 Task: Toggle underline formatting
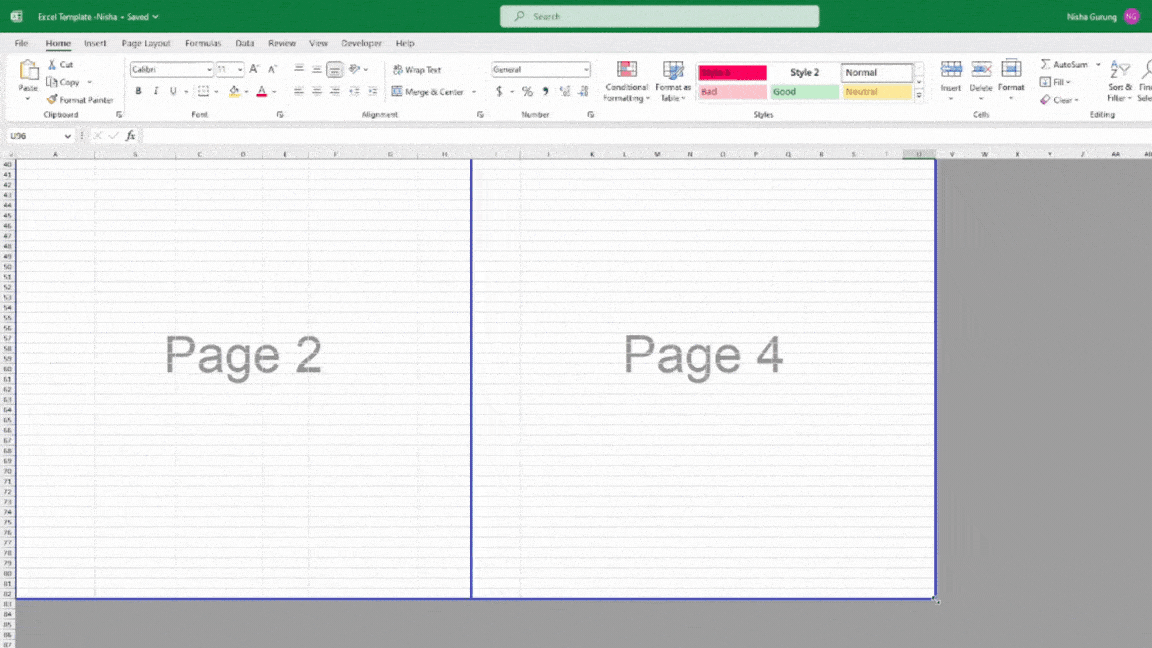click(170, 90)
